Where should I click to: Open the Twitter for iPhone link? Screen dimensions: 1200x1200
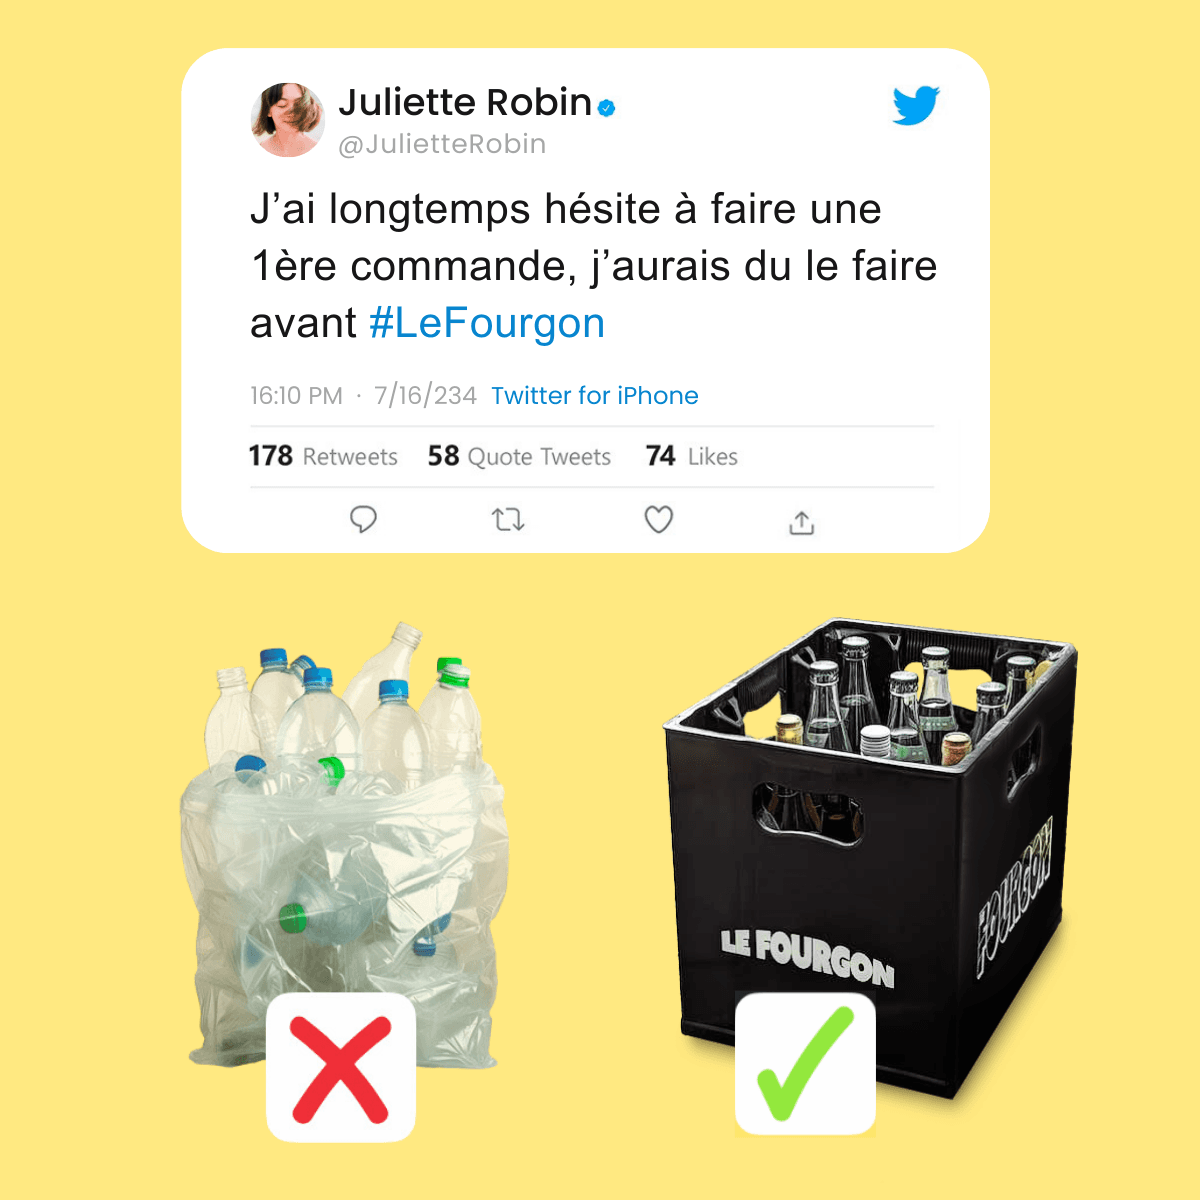594,396
